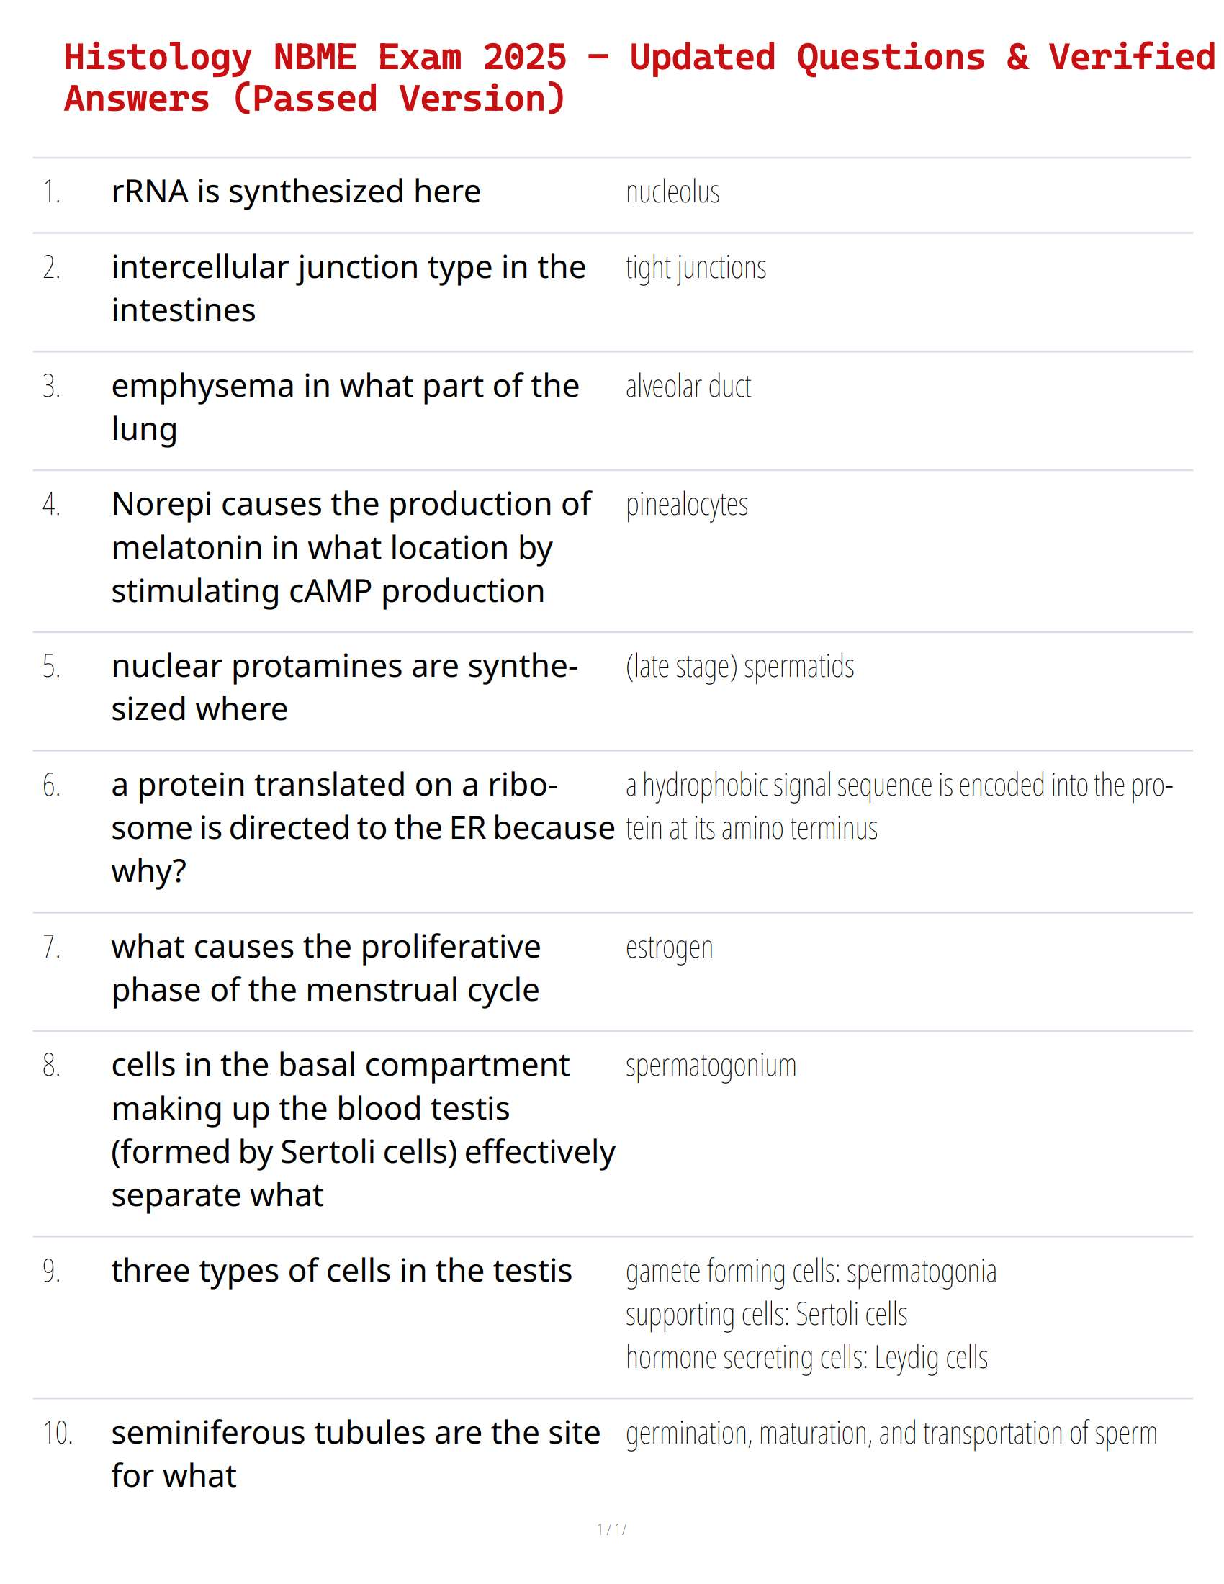
Task: Select the hydrophobic signal sequence answer
Action: click(x=898, y=806)
